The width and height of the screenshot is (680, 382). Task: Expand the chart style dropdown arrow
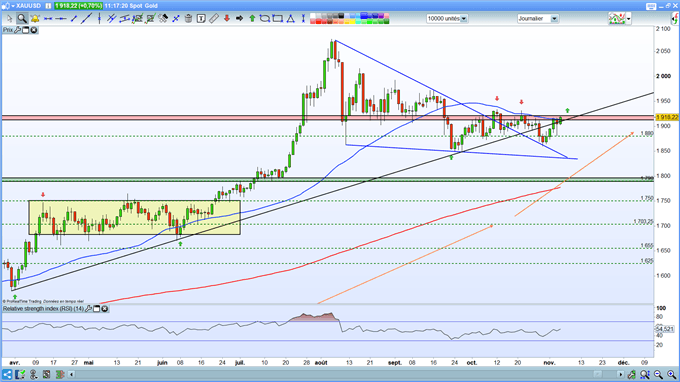[628, 19]
